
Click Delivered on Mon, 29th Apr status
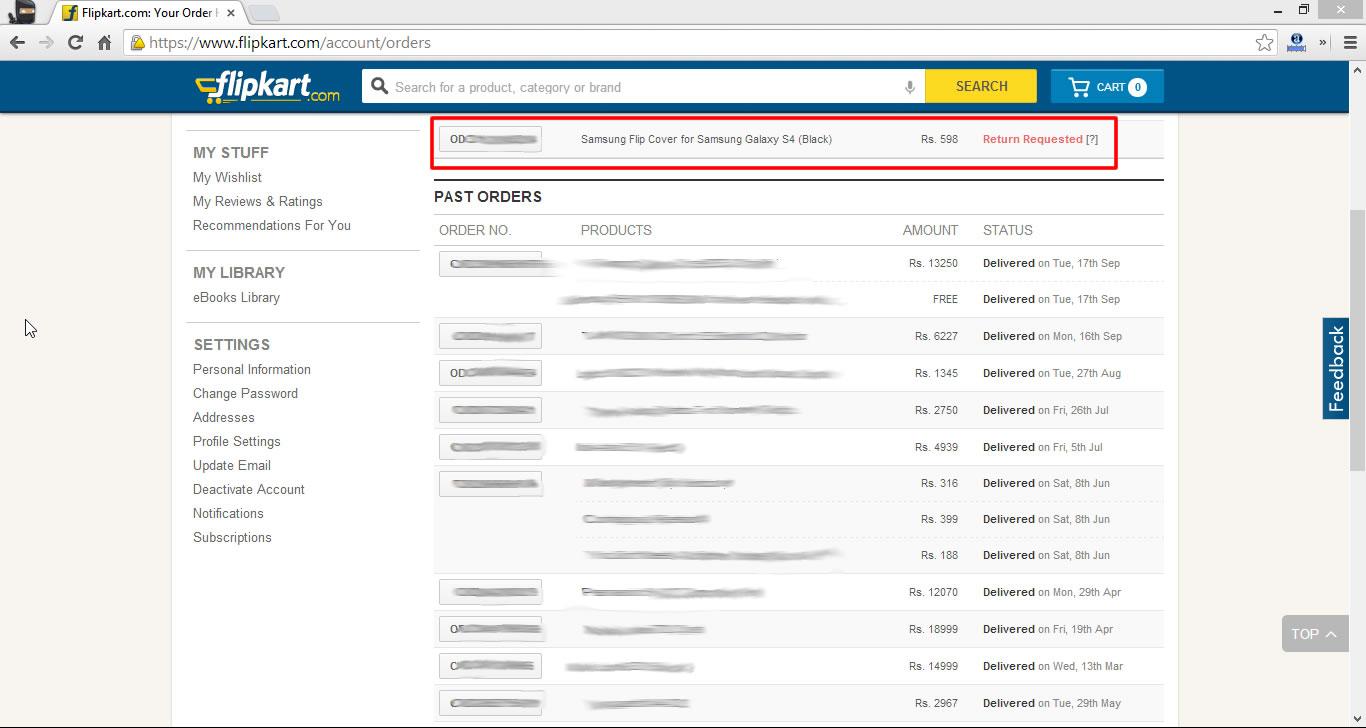[x=1052, y=592]
